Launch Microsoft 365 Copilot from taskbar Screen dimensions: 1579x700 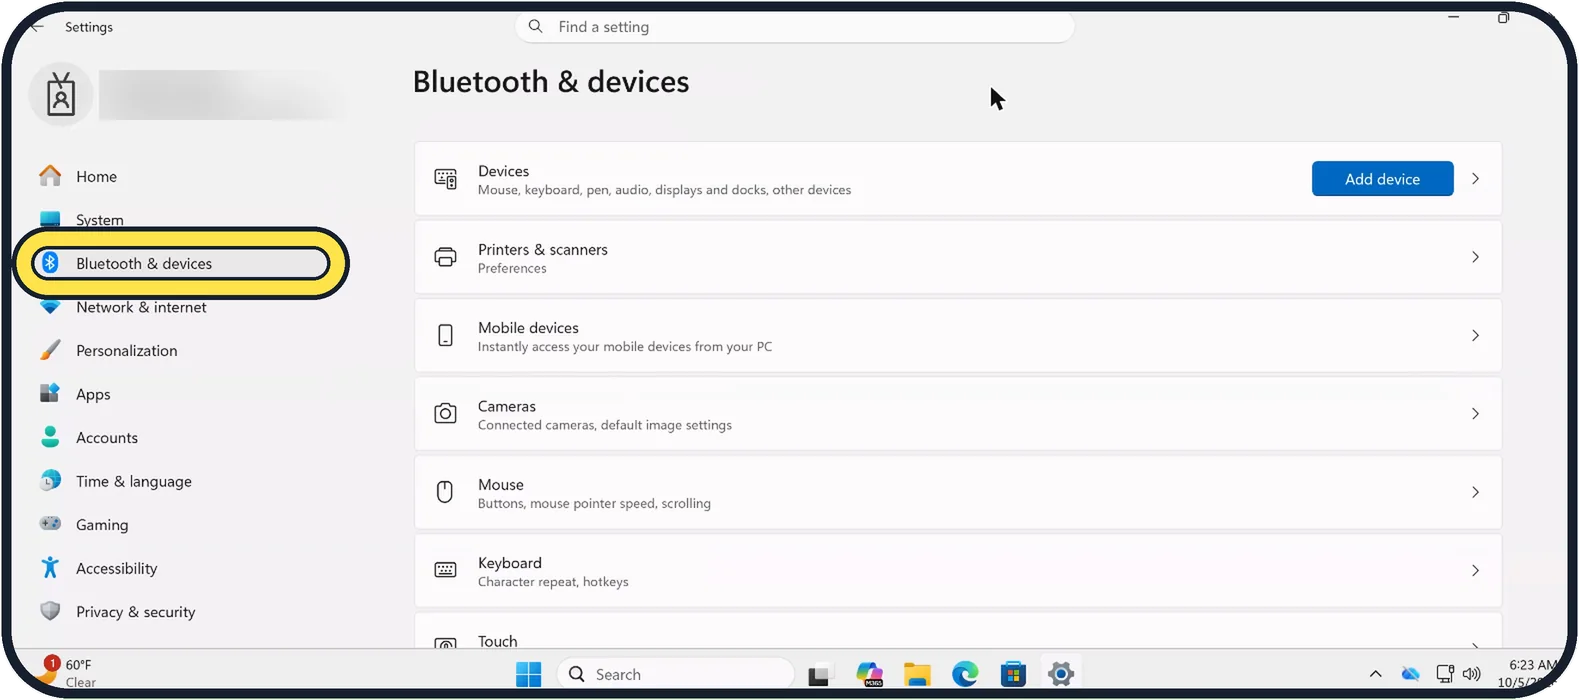[870, 674]
